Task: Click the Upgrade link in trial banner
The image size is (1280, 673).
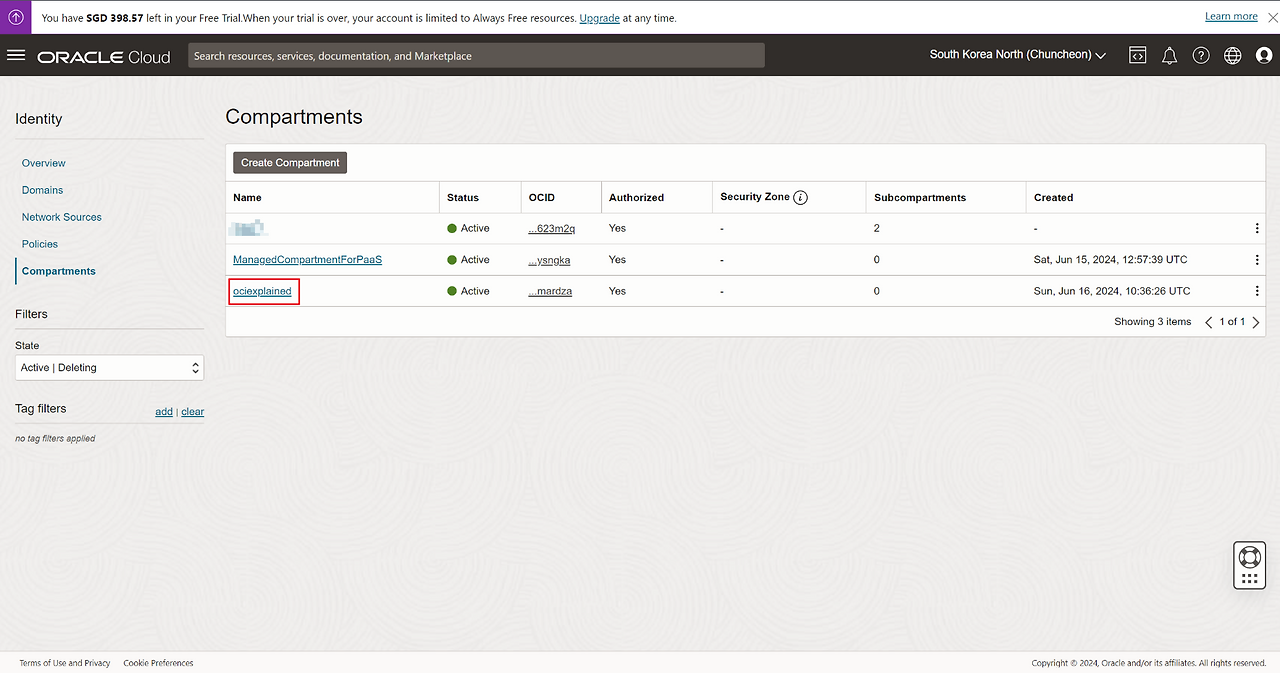Action: click(x=599, y=18)
